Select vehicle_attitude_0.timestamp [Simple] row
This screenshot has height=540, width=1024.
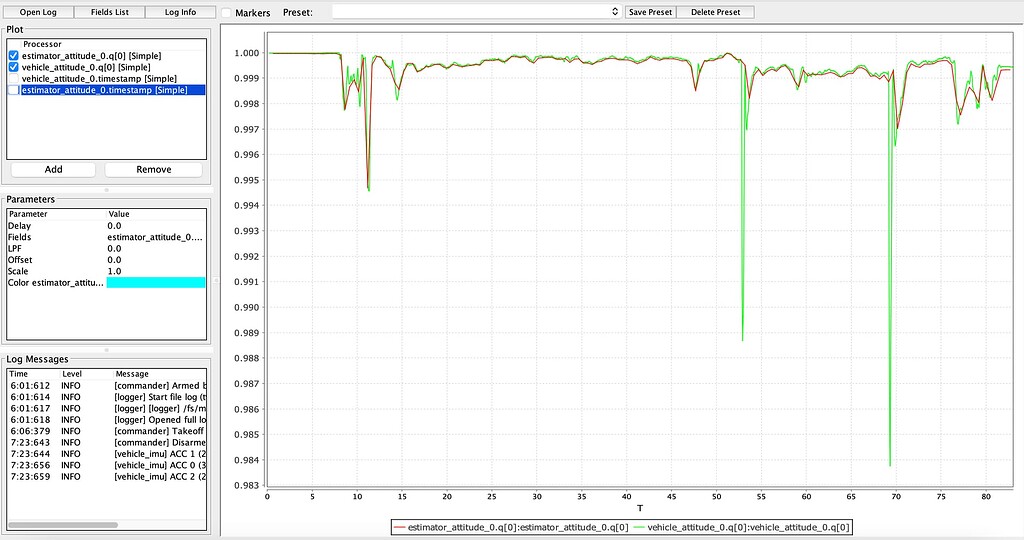click(x=106, y=79)
